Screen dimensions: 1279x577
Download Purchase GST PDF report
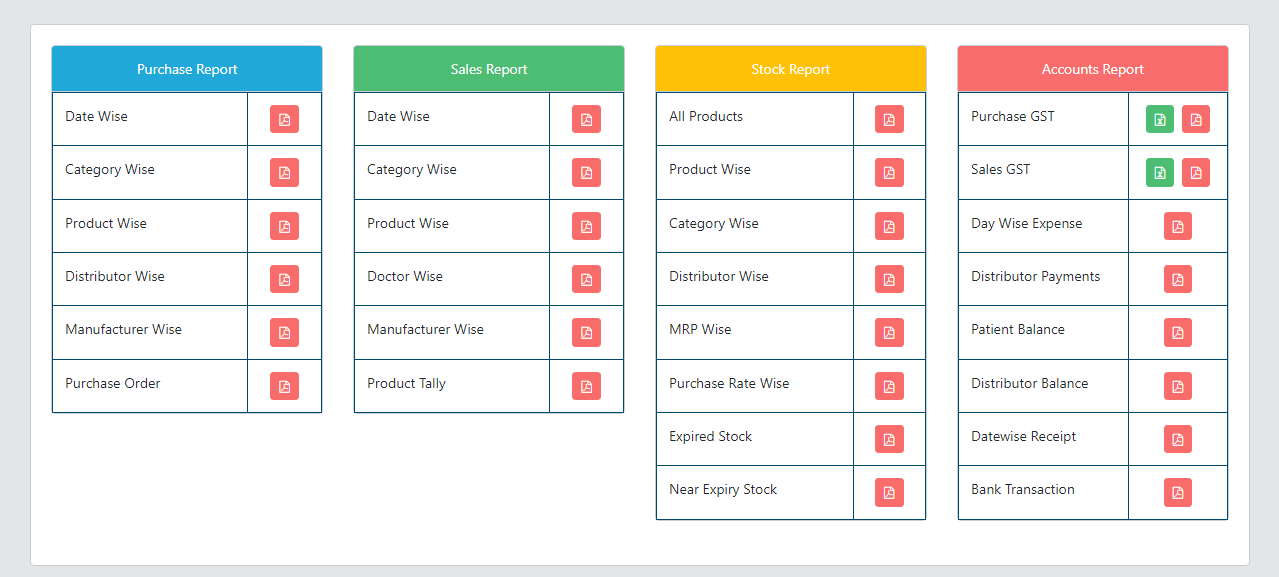[1195, 119]
